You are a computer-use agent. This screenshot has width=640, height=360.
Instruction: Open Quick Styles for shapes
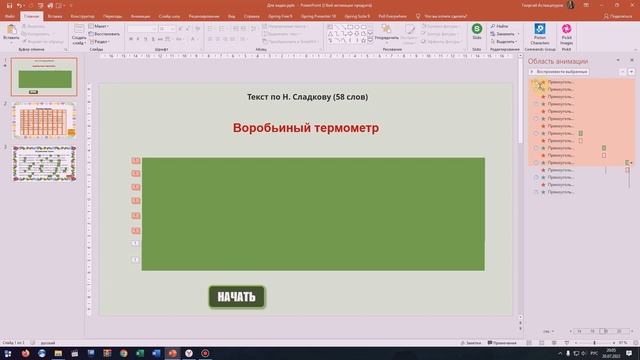[x=409, y=33]
